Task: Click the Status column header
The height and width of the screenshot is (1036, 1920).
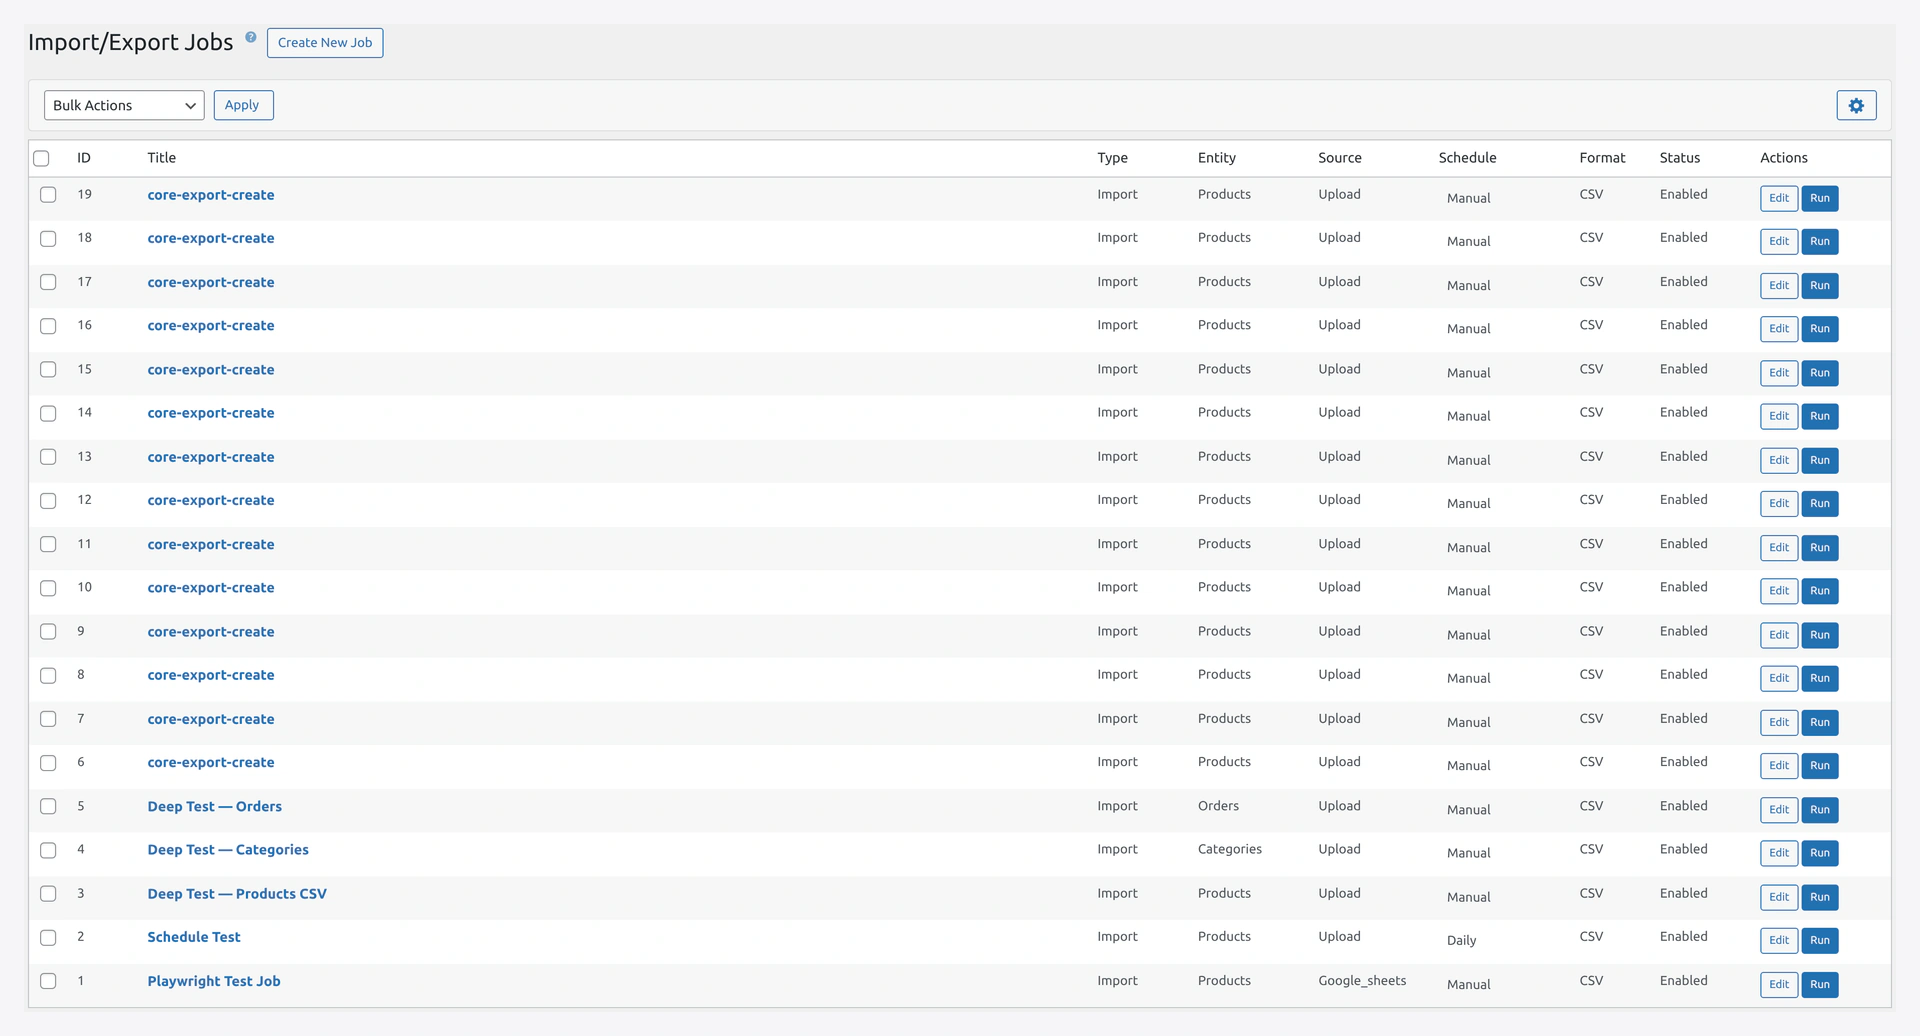Action: 1679,158
